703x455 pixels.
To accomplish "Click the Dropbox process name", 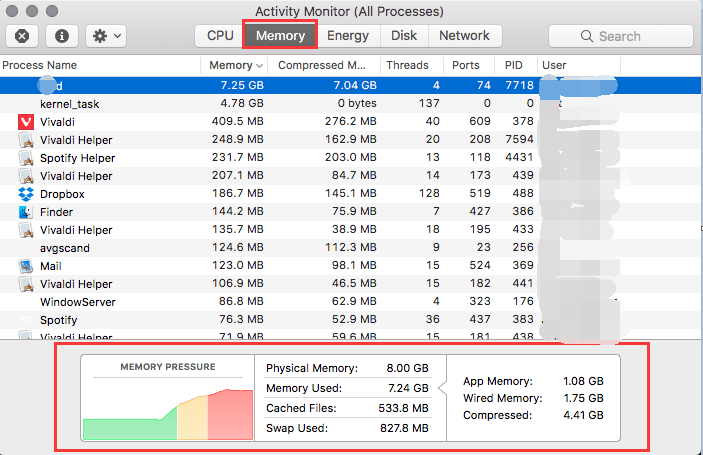I will pos(62,194).
